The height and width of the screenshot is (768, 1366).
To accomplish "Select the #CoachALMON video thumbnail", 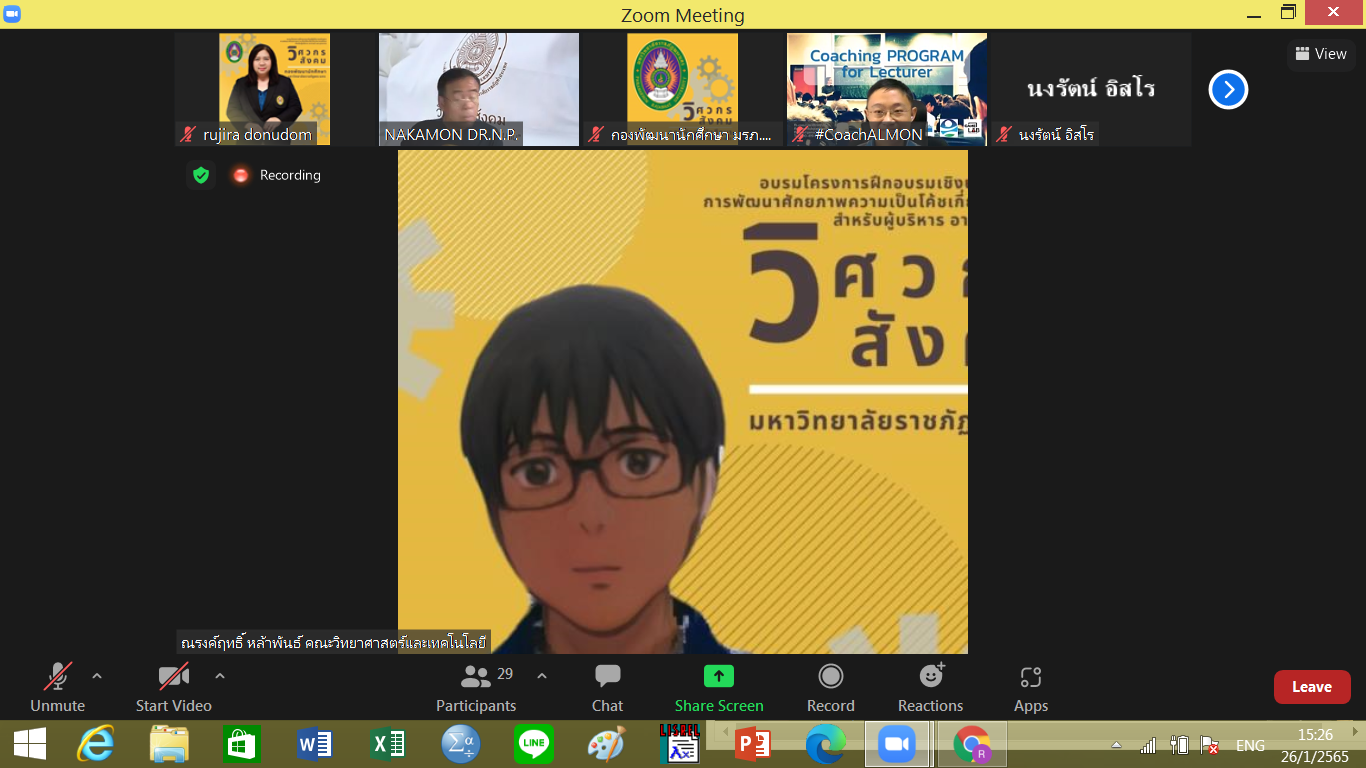I will [887, 90].
